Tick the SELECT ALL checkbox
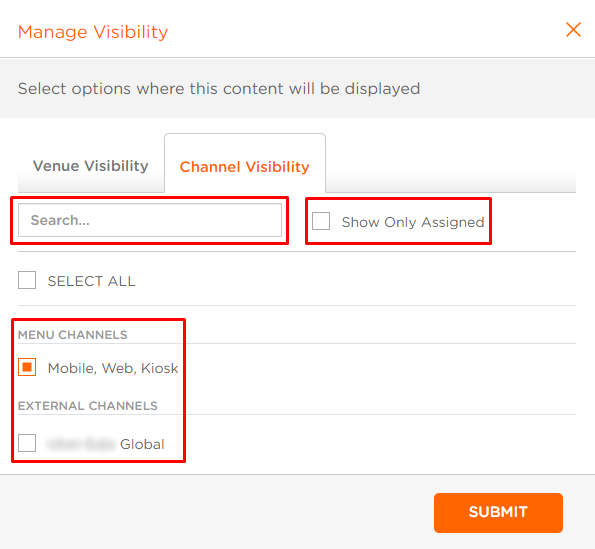The image size is (595, 549). pyautogui.click(x=27, y=280)
